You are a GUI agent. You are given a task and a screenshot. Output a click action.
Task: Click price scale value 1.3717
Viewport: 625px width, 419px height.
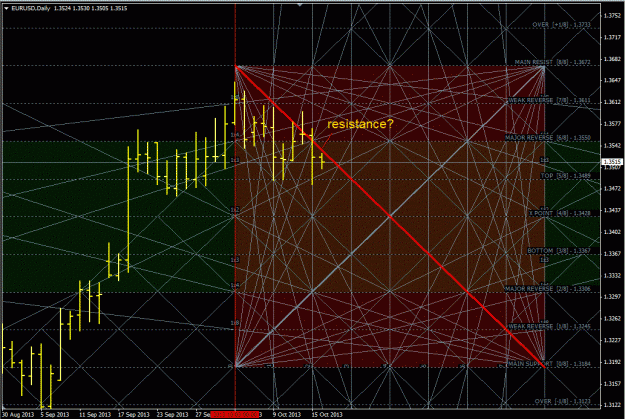(612, 37)
